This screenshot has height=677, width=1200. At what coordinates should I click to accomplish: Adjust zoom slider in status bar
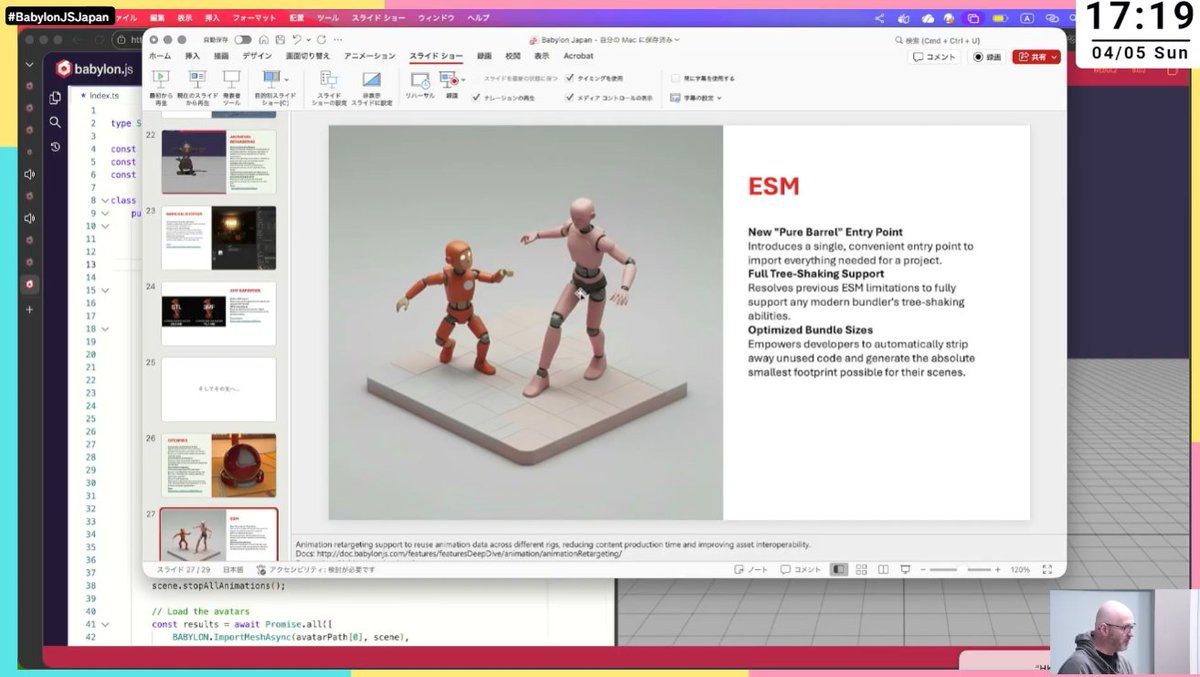[960, 569]
